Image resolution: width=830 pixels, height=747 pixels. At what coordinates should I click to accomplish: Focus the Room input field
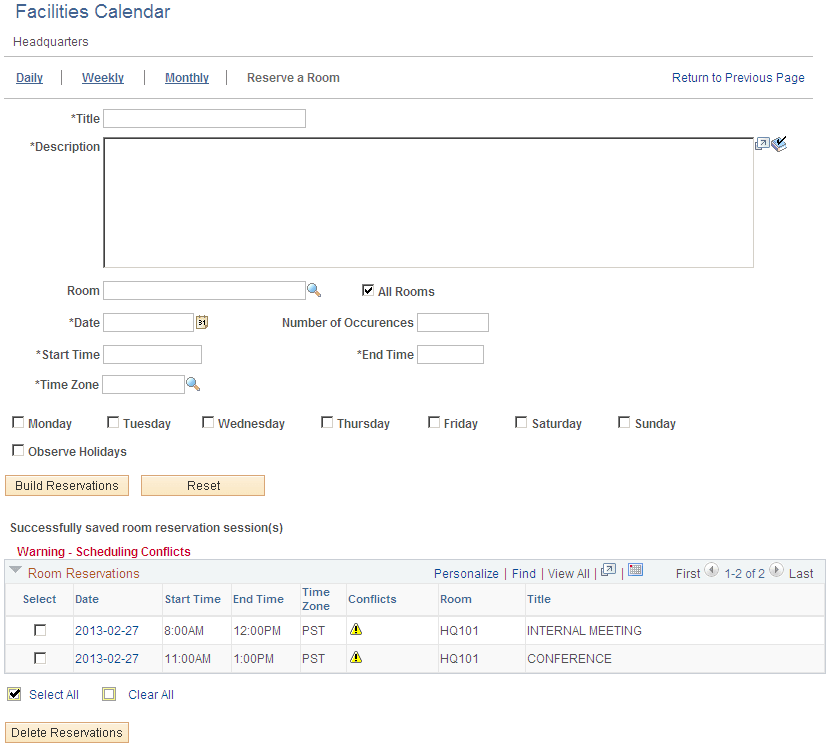(x=204, y=291)
